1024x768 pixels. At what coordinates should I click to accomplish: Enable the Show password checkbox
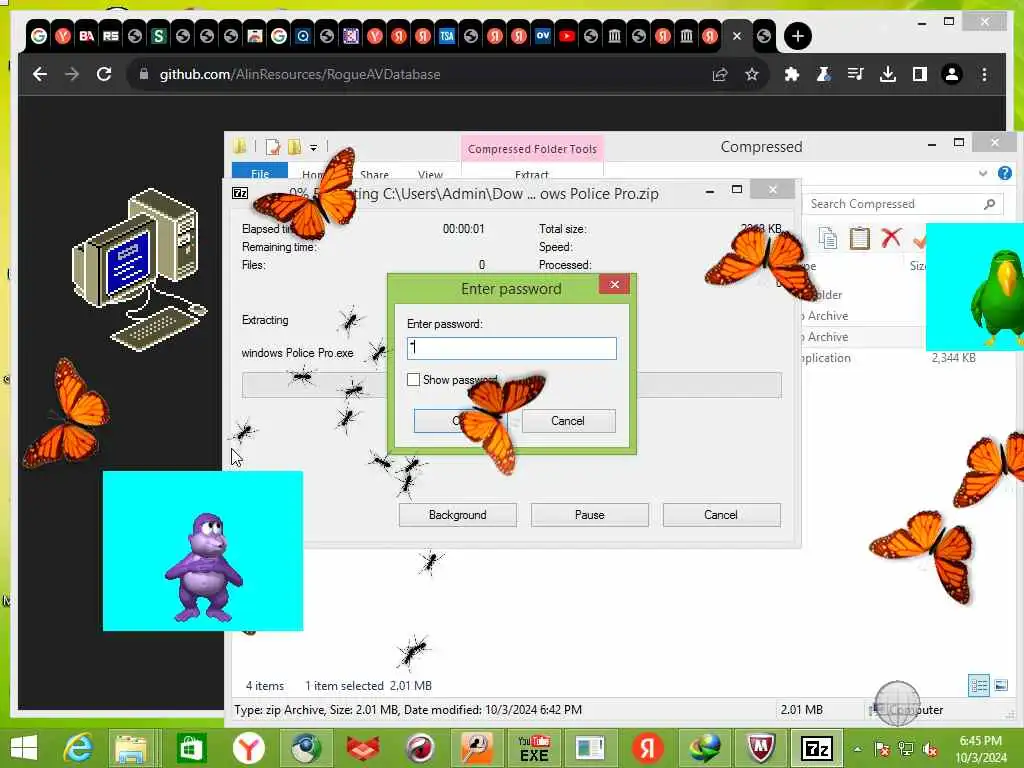413,379
